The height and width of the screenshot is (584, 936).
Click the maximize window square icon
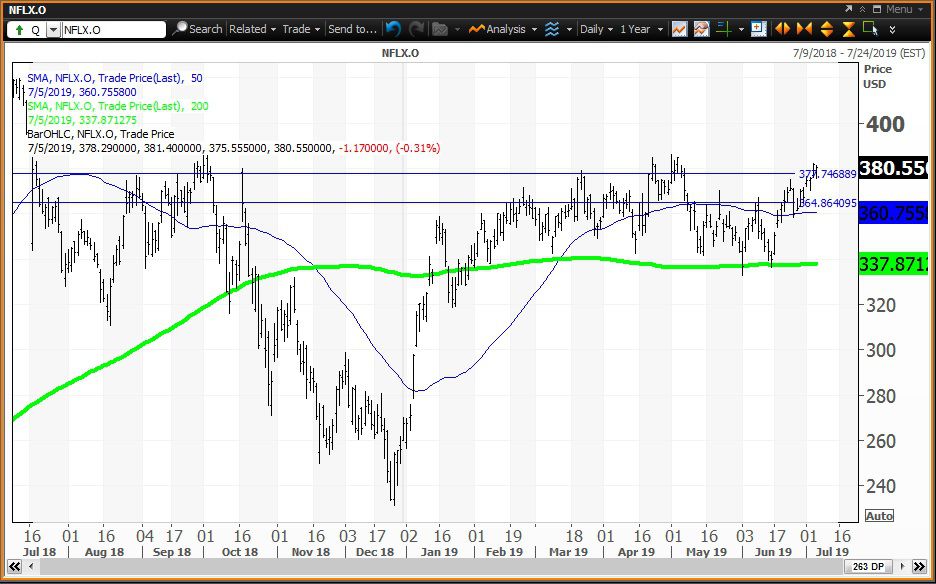[x=876, y=10]
